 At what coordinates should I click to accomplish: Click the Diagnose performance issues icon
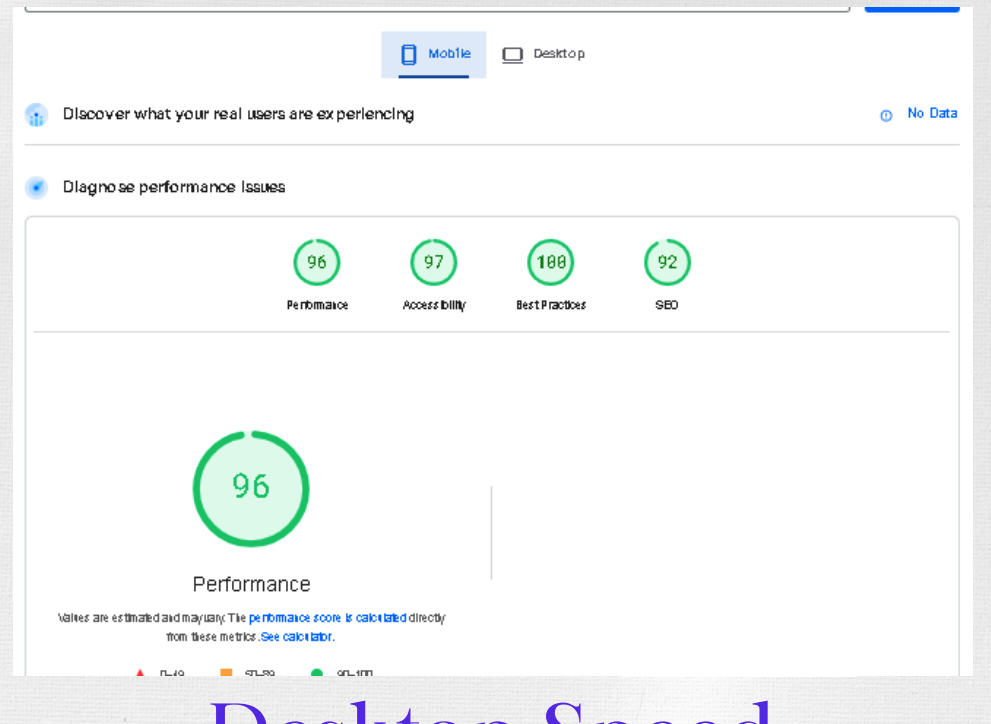37,188
